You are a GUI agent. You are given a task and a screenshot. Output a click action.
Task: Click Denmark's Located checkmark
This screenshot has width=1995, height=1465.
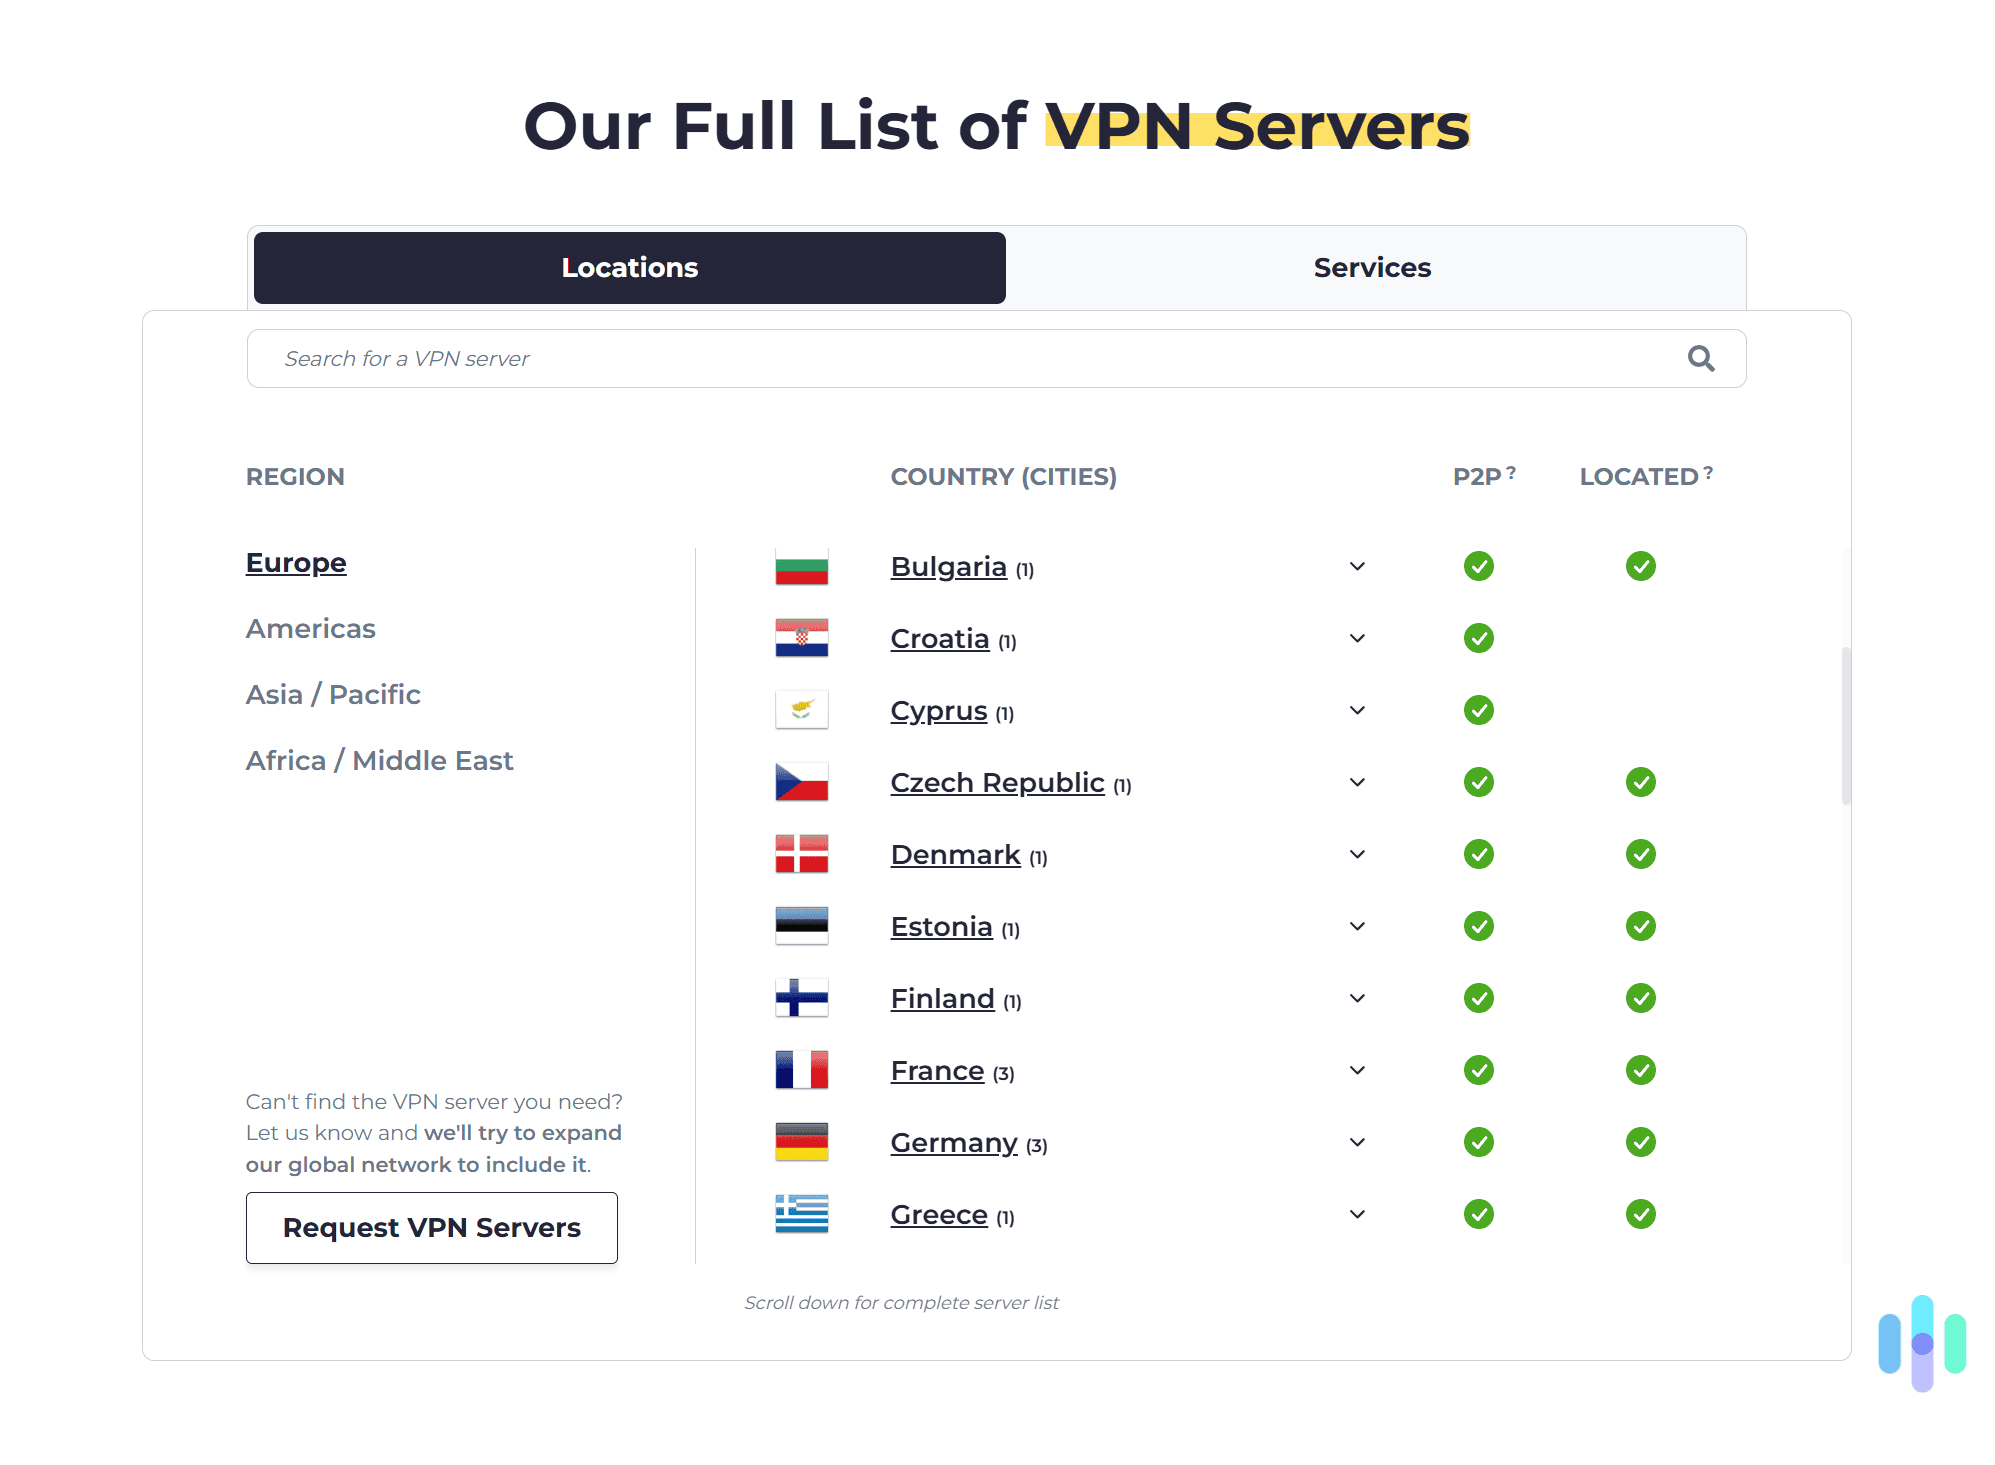coord(1640,853)
